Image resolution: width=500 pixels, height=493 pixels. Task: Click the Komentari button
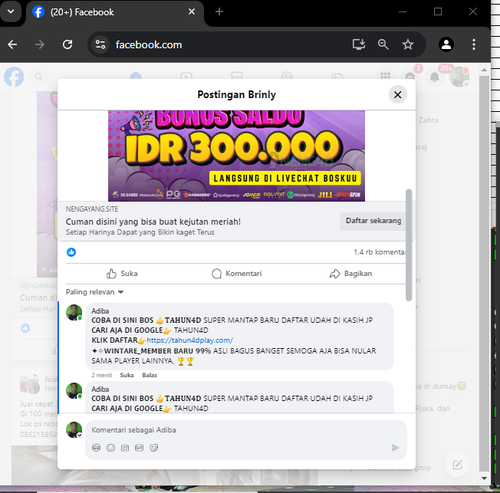[237, 274]
